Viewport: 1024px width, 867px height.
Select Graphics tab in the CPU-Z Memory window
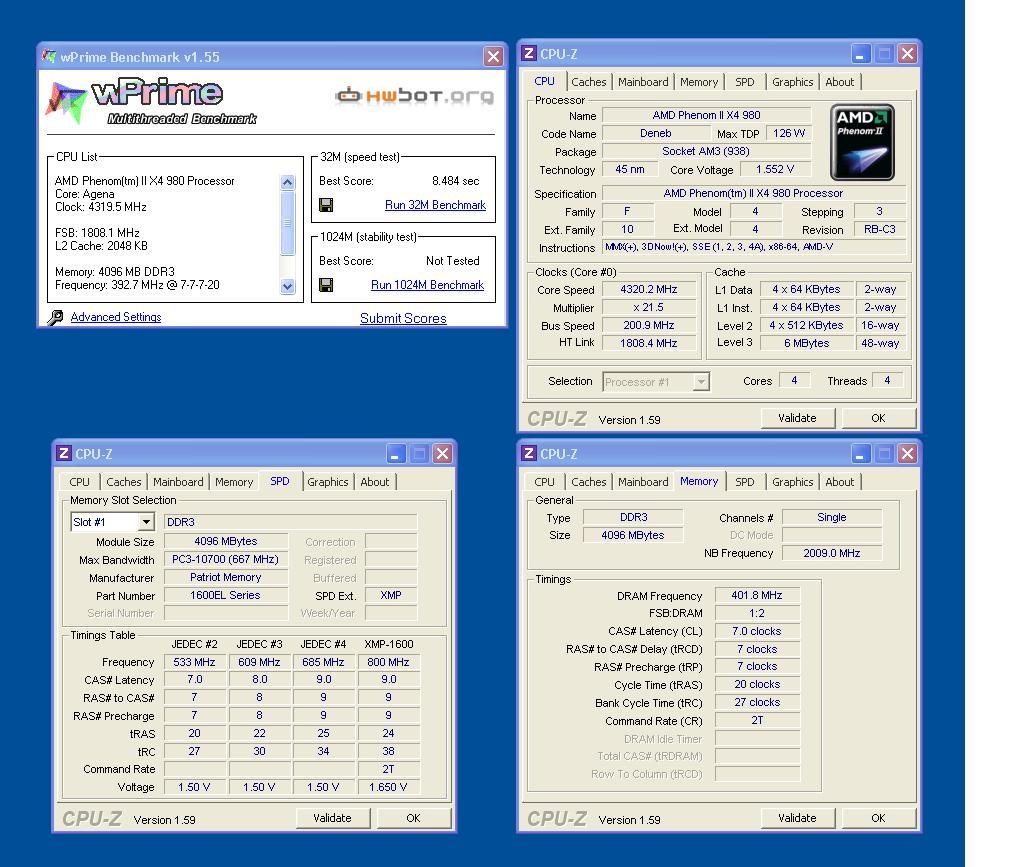pos(792,482)
